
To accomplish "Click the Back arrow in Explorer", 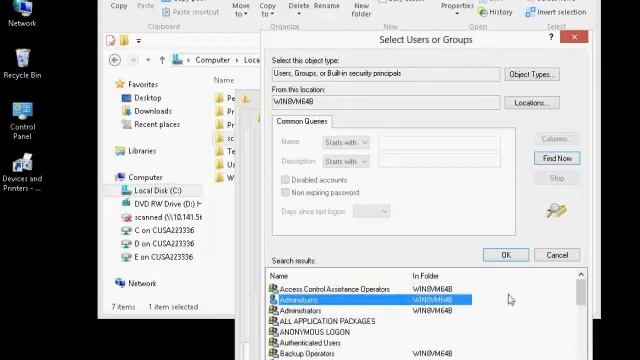I will tap(115, 60).
